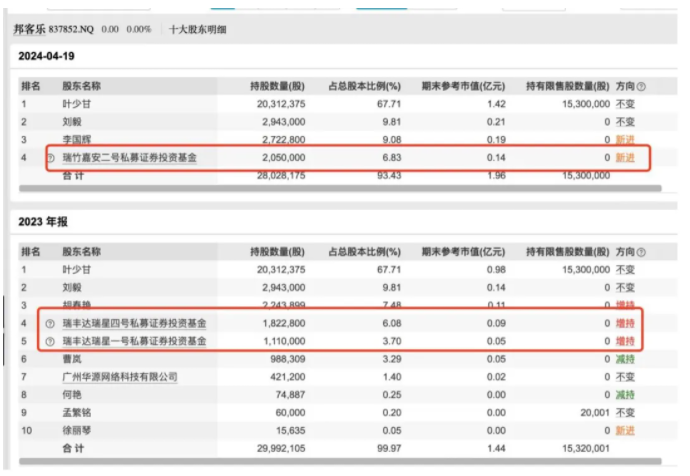Click restricted shares value 20,001
The width and height of the screenshot is (690, 476).
pyautogui.click(x=595, y=413)
